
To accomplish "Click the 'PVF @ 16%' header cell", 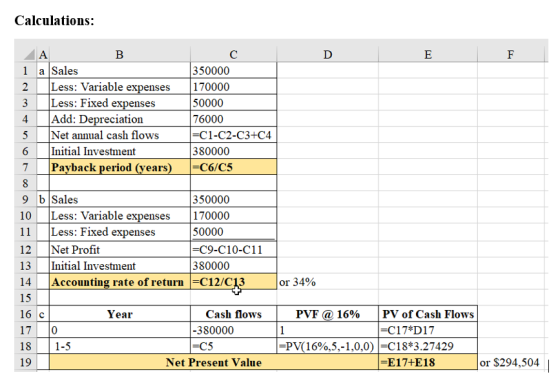I will pos(328,314).
